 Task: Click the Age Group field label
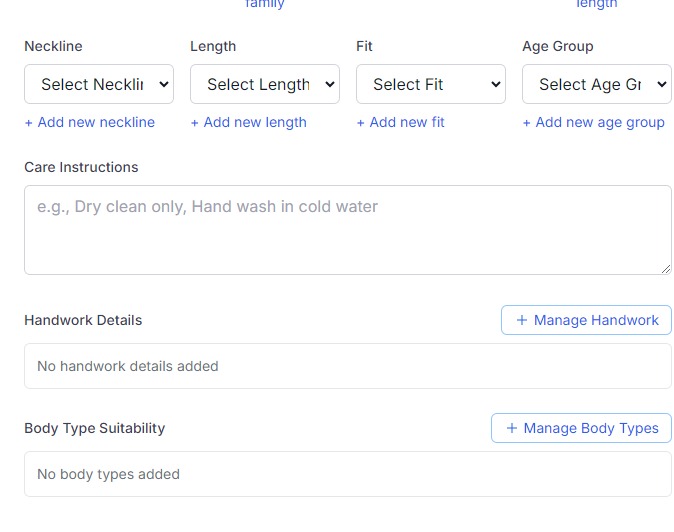click(x=557, y=46)
